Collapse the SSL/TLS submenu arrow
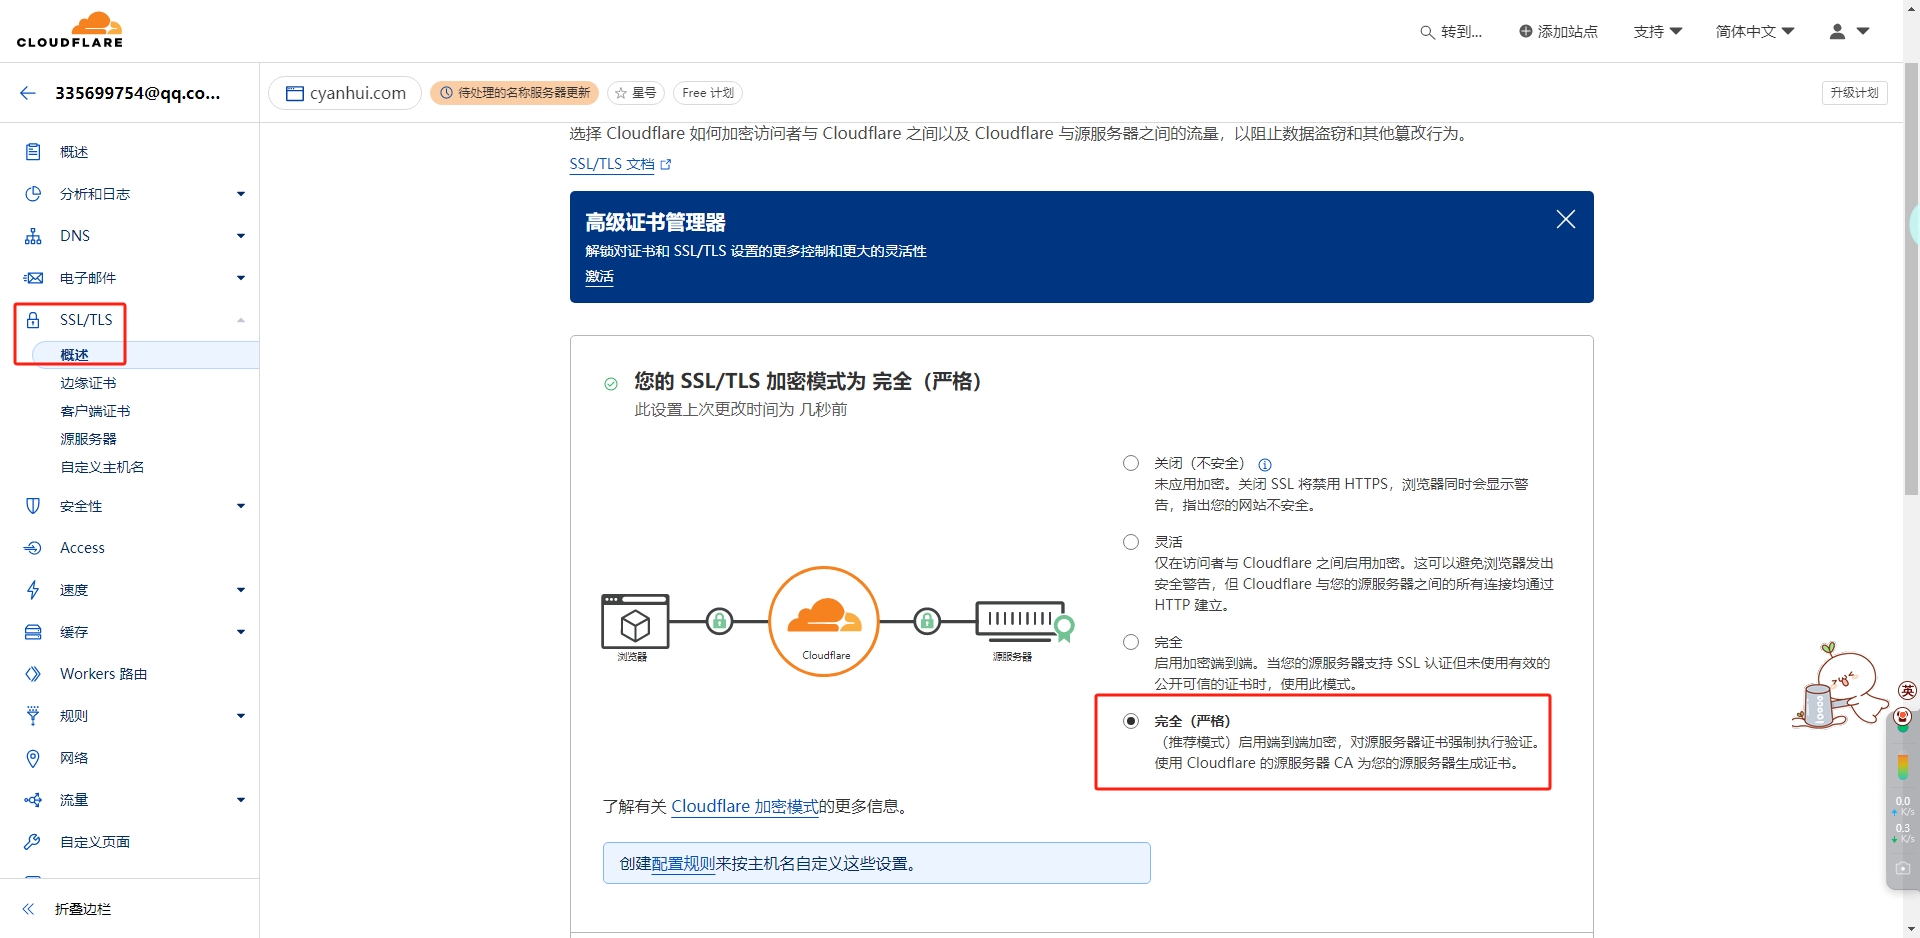This screenshot has height=938, width=1920. pos(241,320)
